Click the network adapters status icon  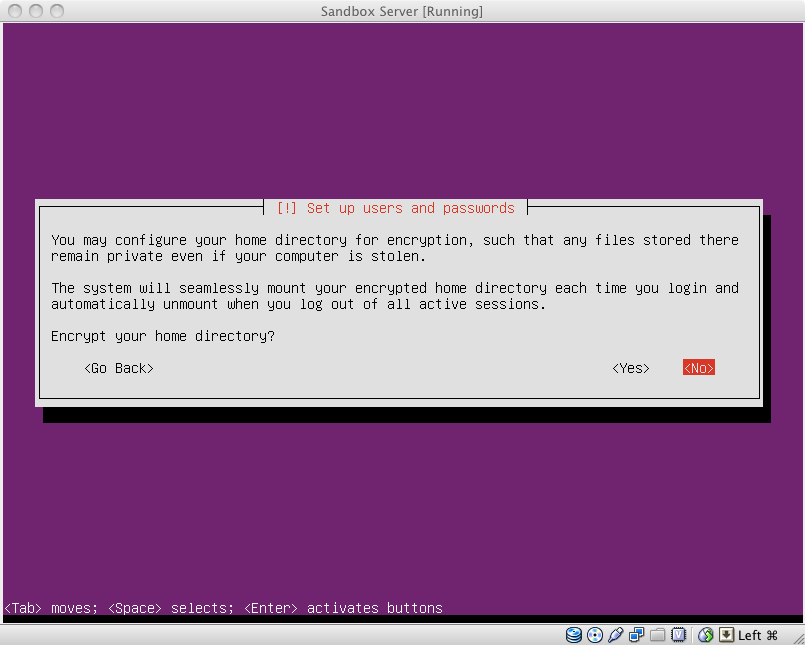click(x=637, y=635)
